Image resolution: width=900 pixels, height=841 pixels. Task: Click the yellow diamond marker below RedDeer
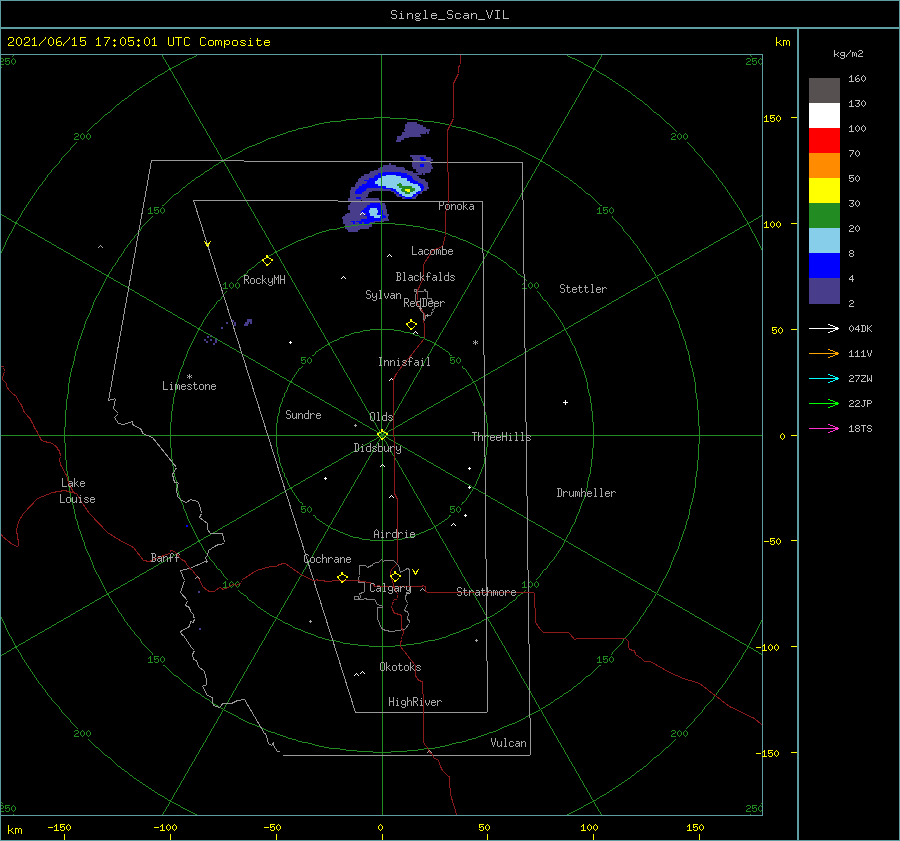tap(412, 325)
